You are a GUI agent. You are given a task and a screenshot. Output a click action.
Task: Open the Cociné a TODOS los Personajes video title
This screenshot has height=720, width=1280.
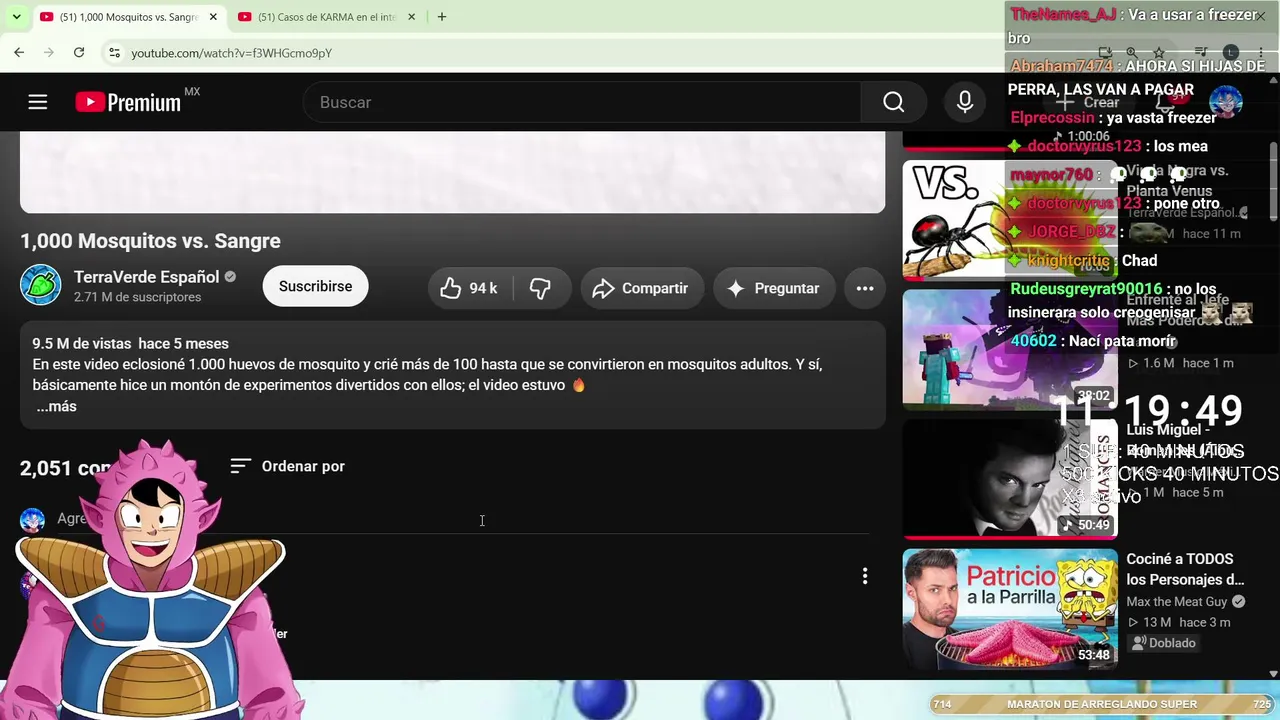coord(1185,569)
